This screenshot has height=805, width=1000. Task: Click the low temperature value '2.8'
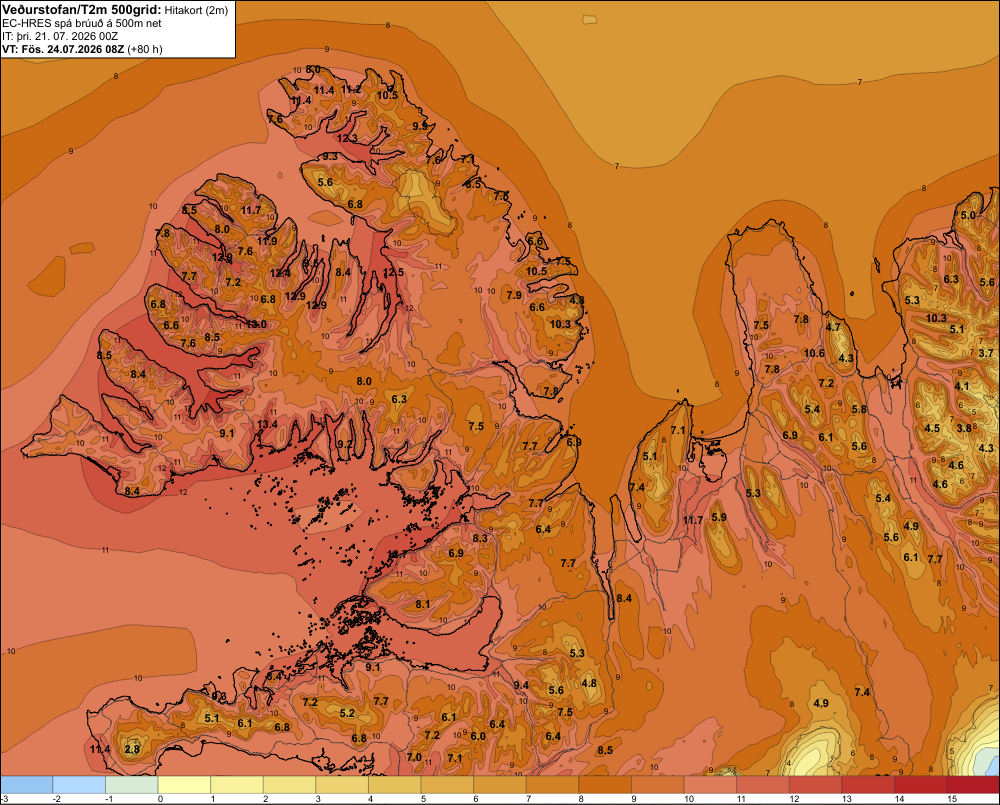point(132,749)
